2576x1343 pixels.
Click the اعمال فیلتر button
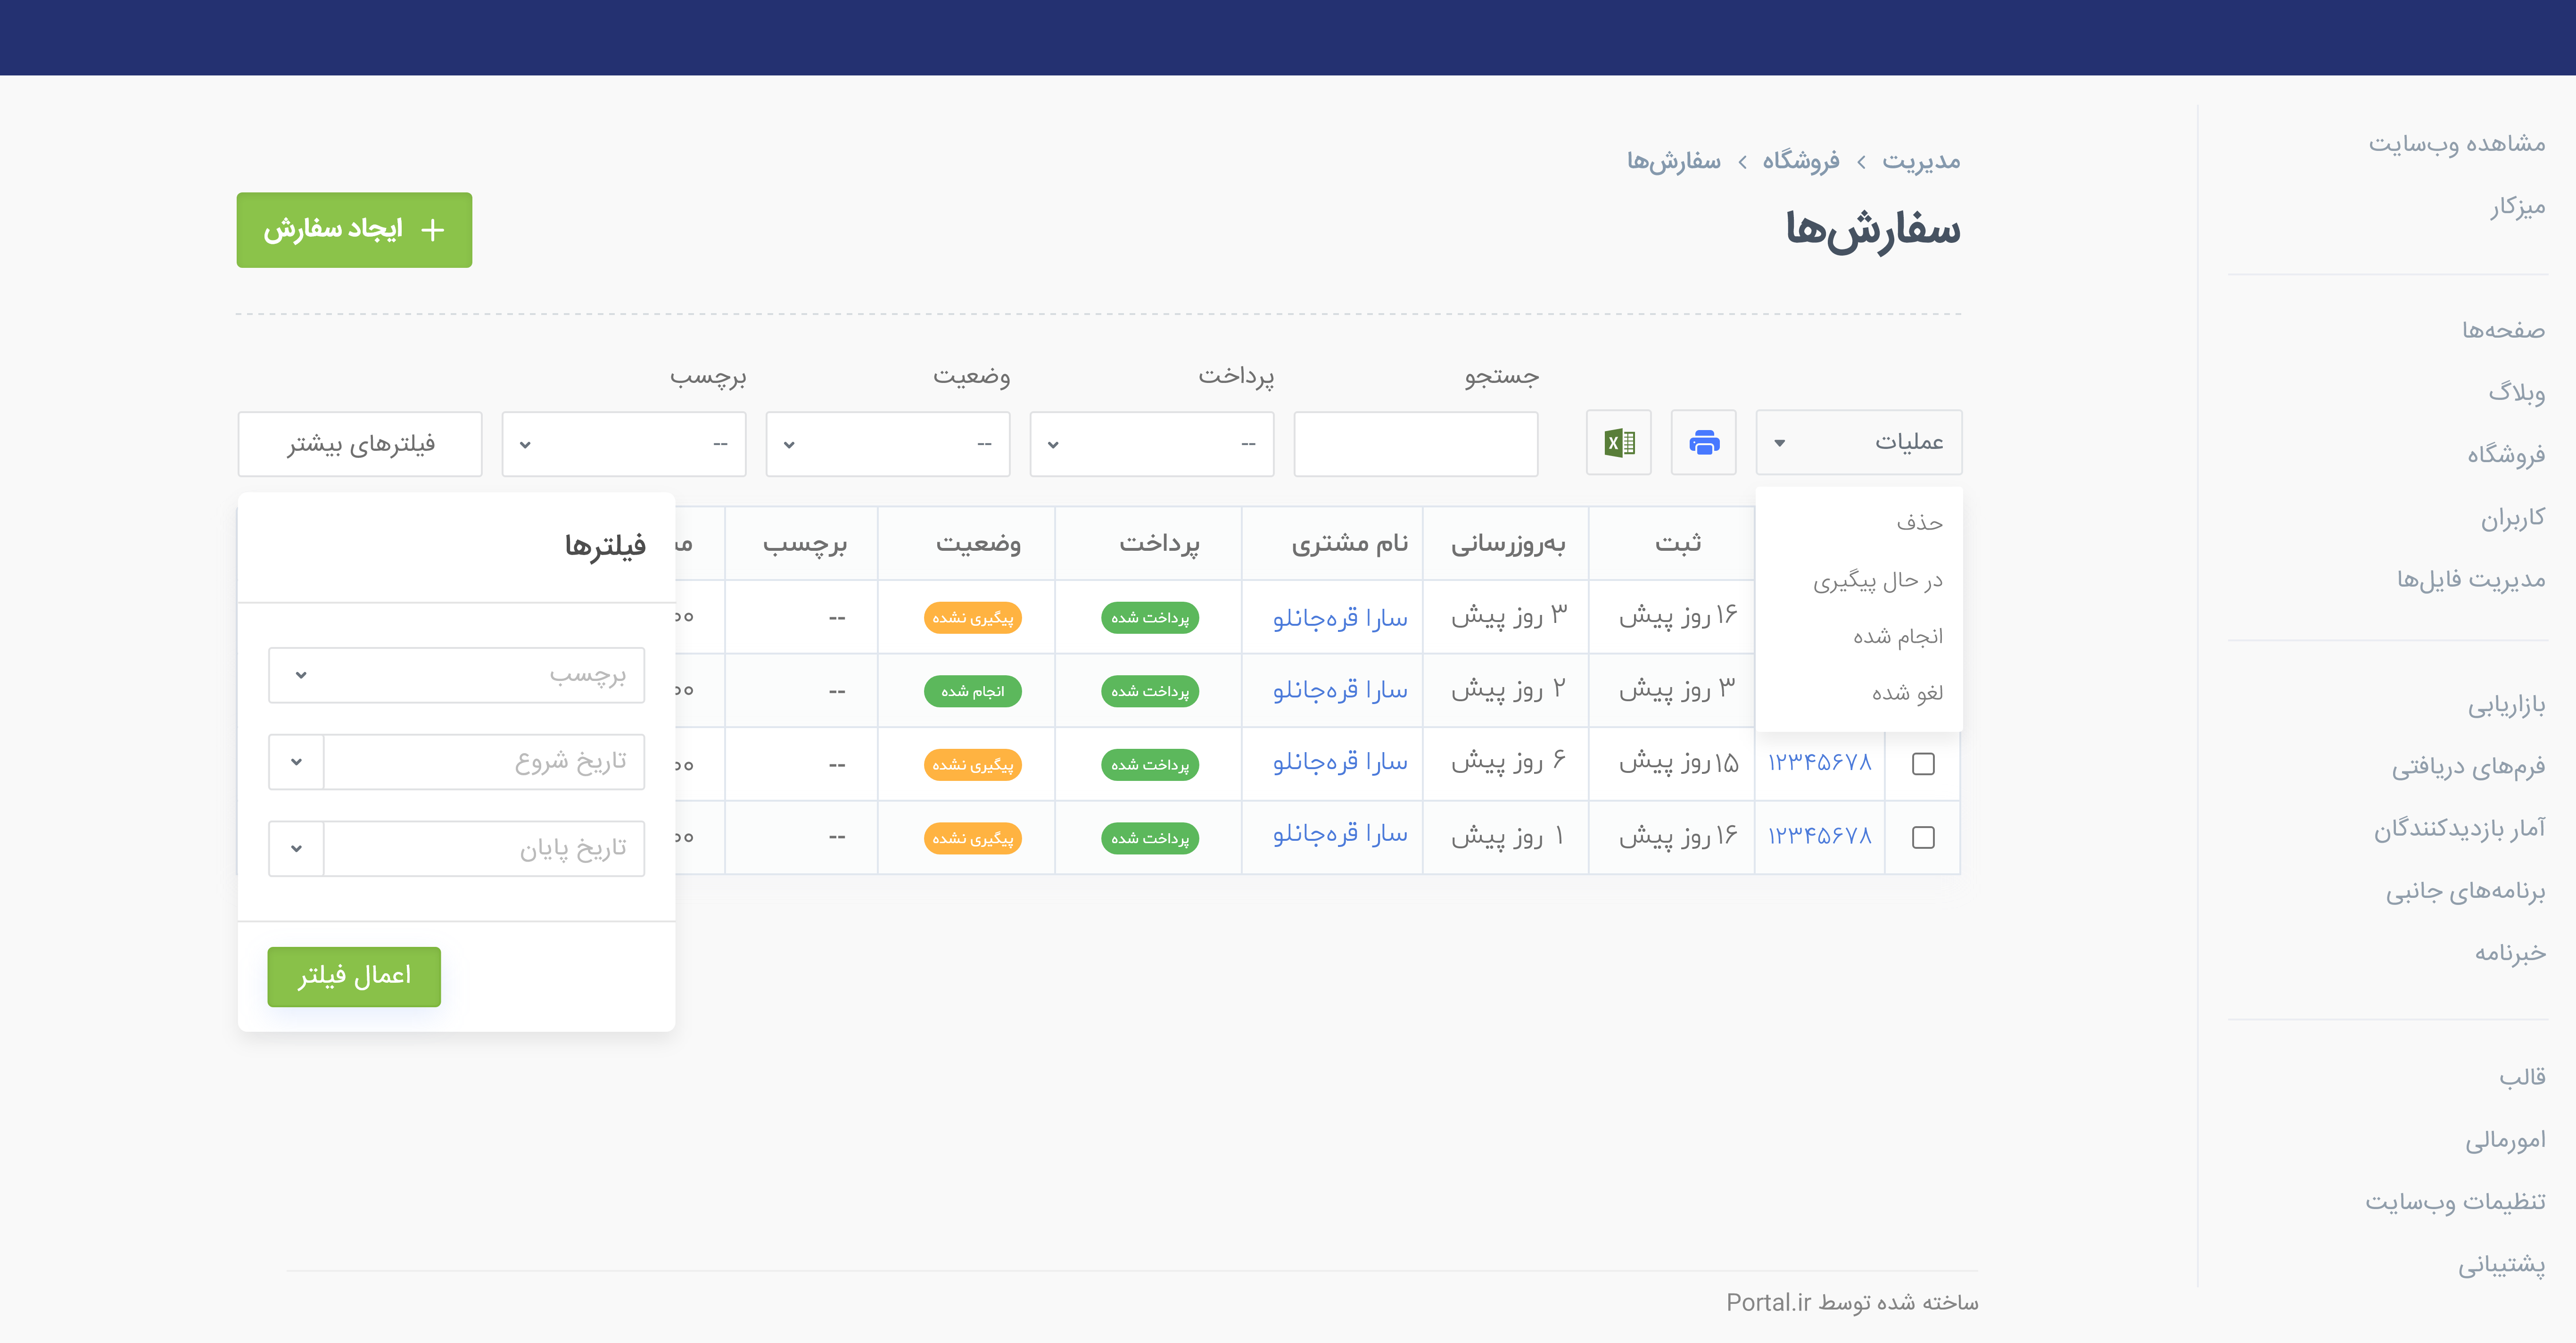click(354, 976)
